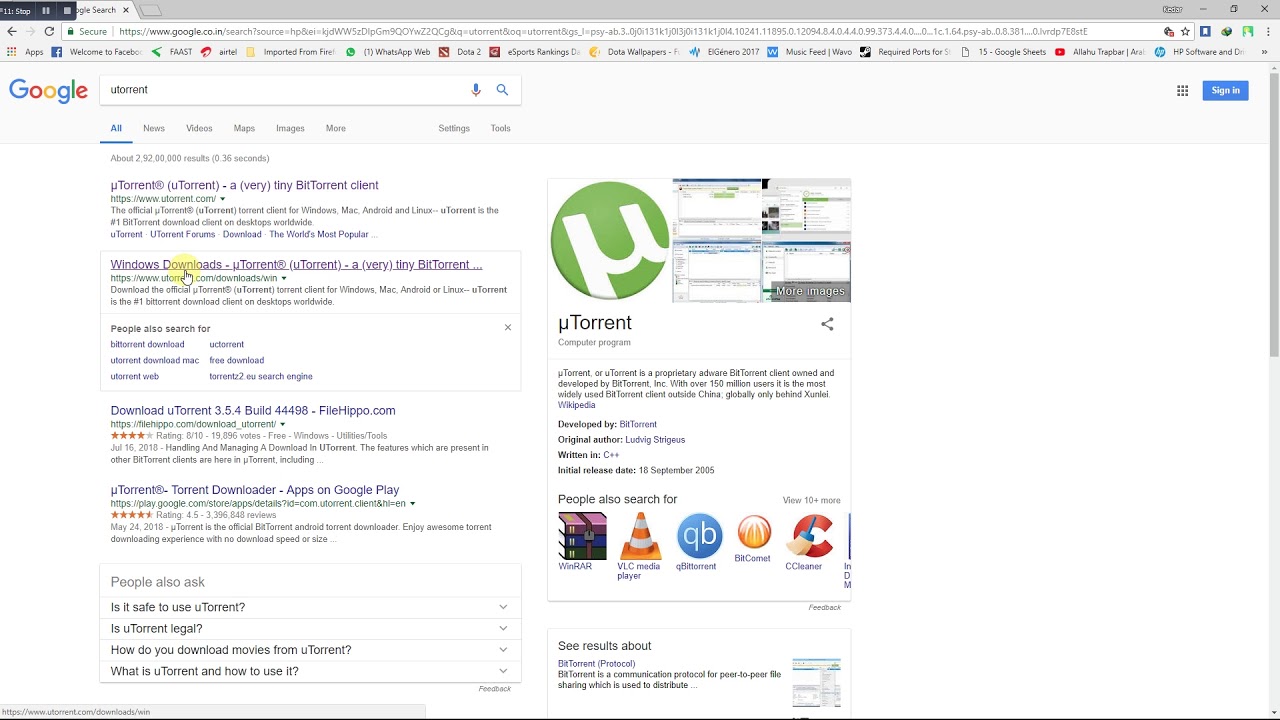Screen dimensions: 1280x720
Task: Open the Windows Downloads µTorrent result
Action: (296, 265)
